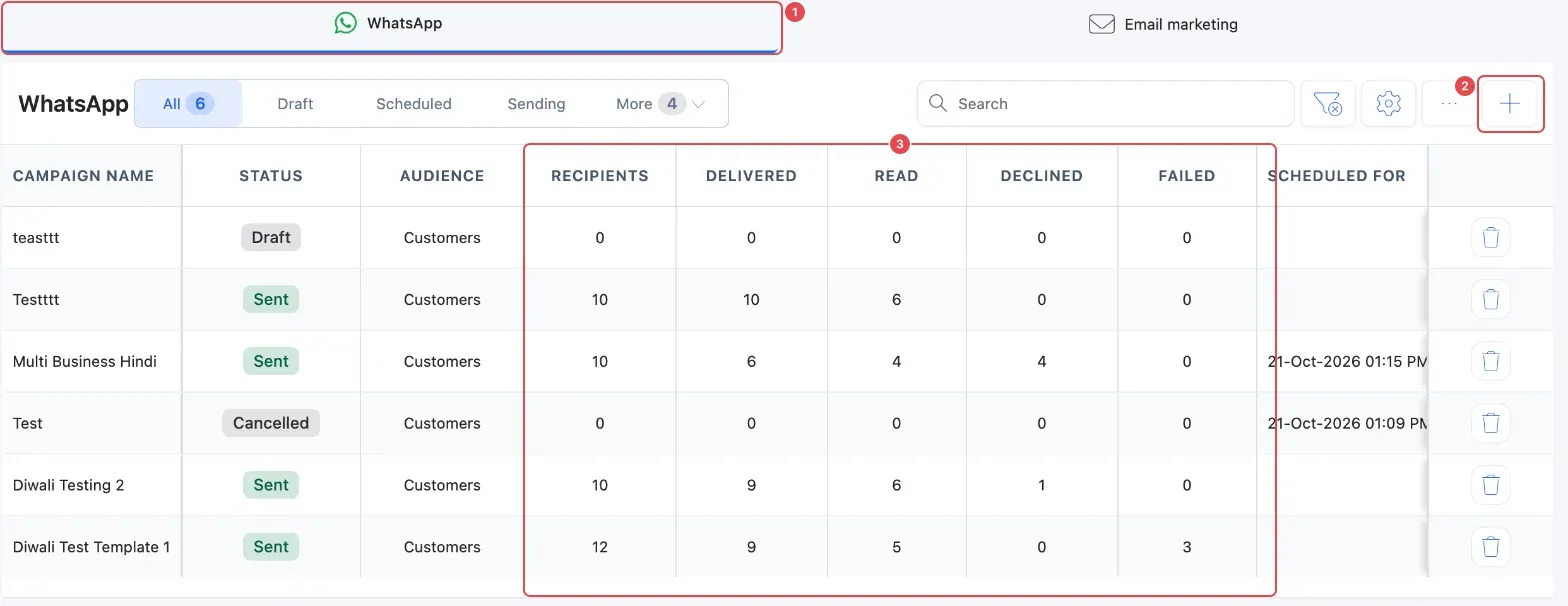
Task: Click the More count badge showing 4
Action: [x=672, y=103]
